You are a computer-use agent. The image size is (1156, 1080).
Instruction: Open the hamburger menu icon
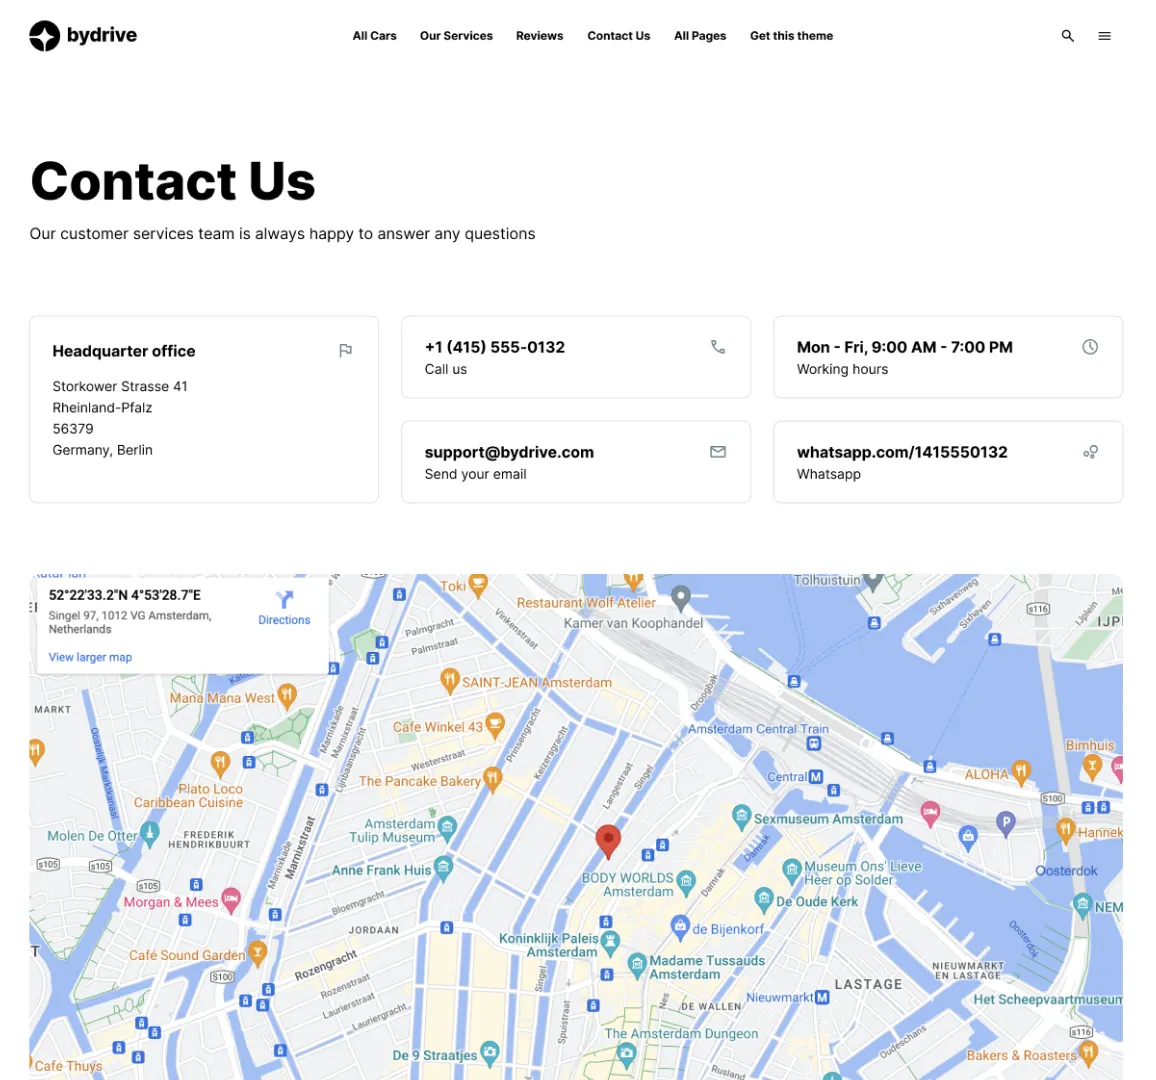point(1104,35)
